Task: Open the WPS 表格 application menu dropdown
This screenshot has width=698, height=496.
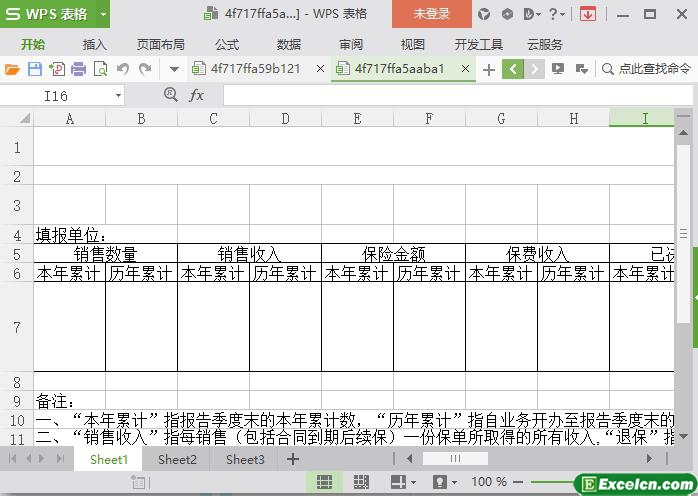Action: point(103,14)
